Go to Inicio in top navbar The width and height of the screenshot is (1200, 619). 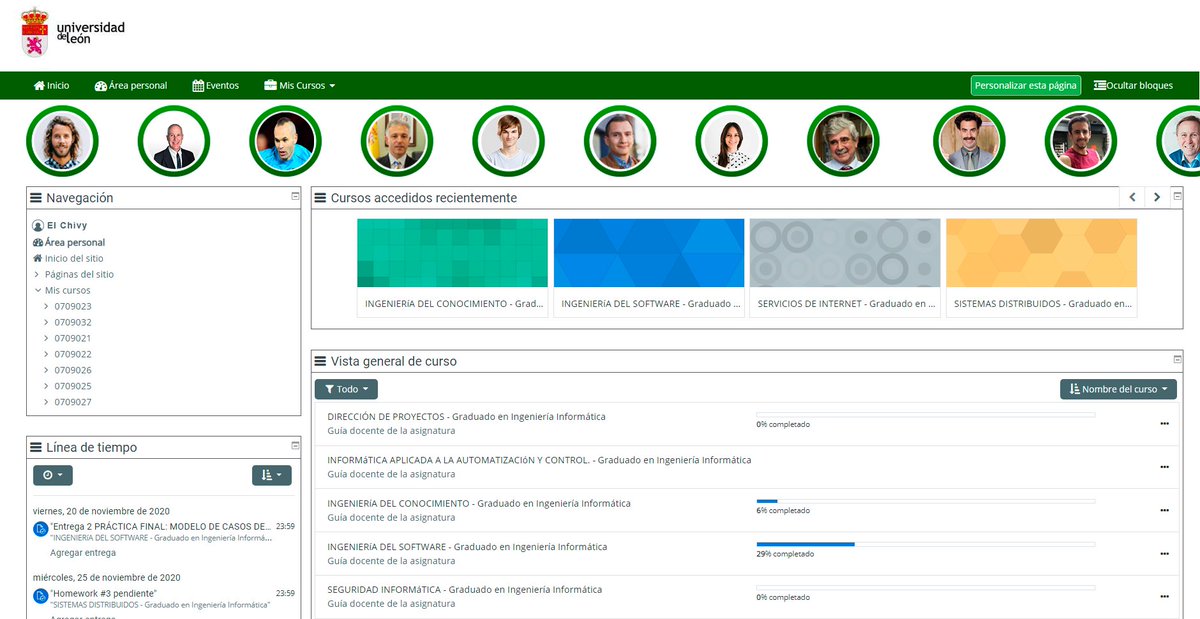click(x=52, y=86)
